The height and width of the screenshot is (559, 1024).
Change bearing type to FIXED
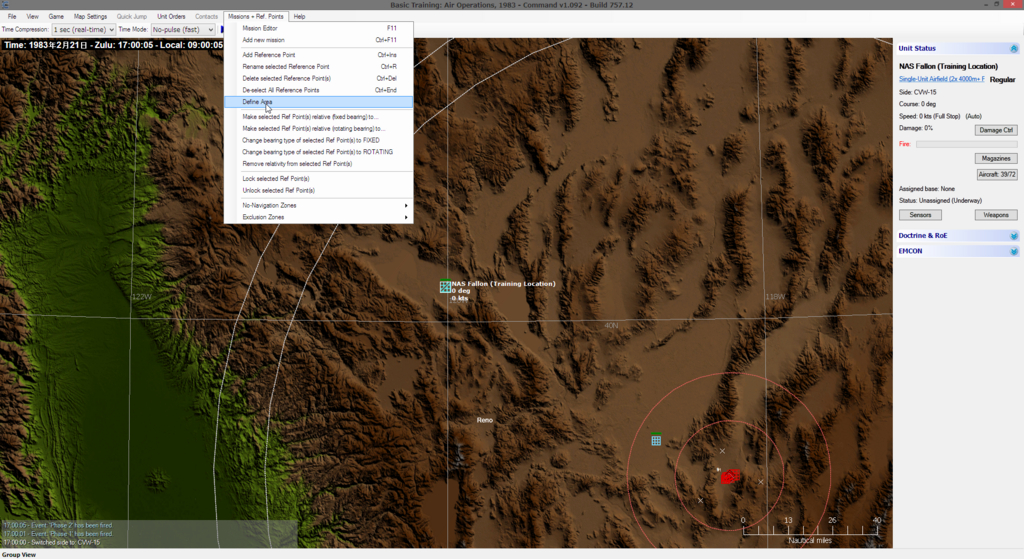(x=319, y=140)
